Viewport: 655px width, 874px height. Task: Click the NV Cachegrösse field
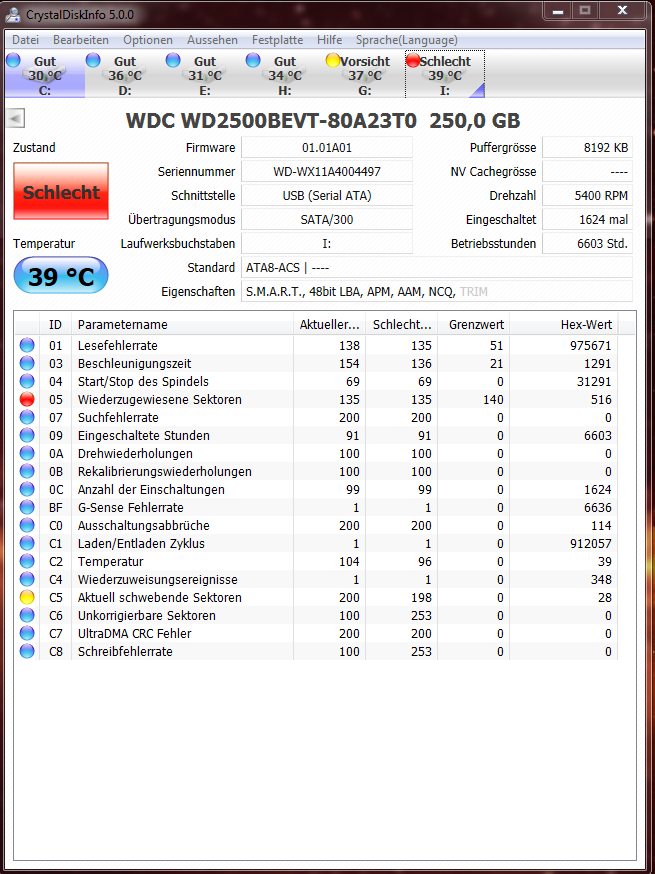[x=588, y=172]
